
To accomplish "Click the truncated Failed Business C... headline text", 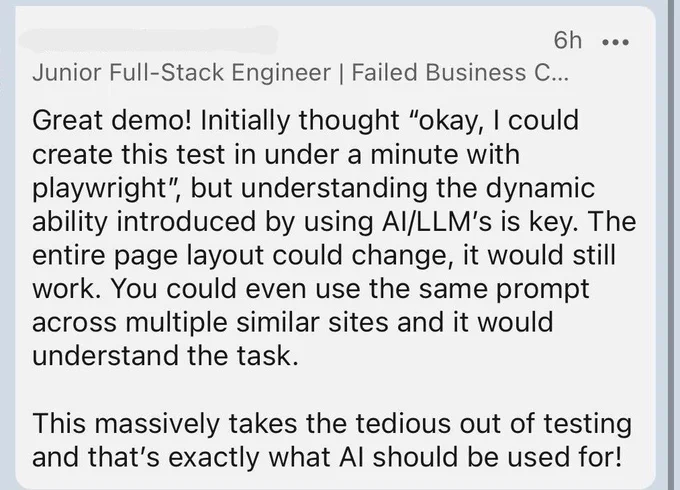I will [x=460, y=72].
